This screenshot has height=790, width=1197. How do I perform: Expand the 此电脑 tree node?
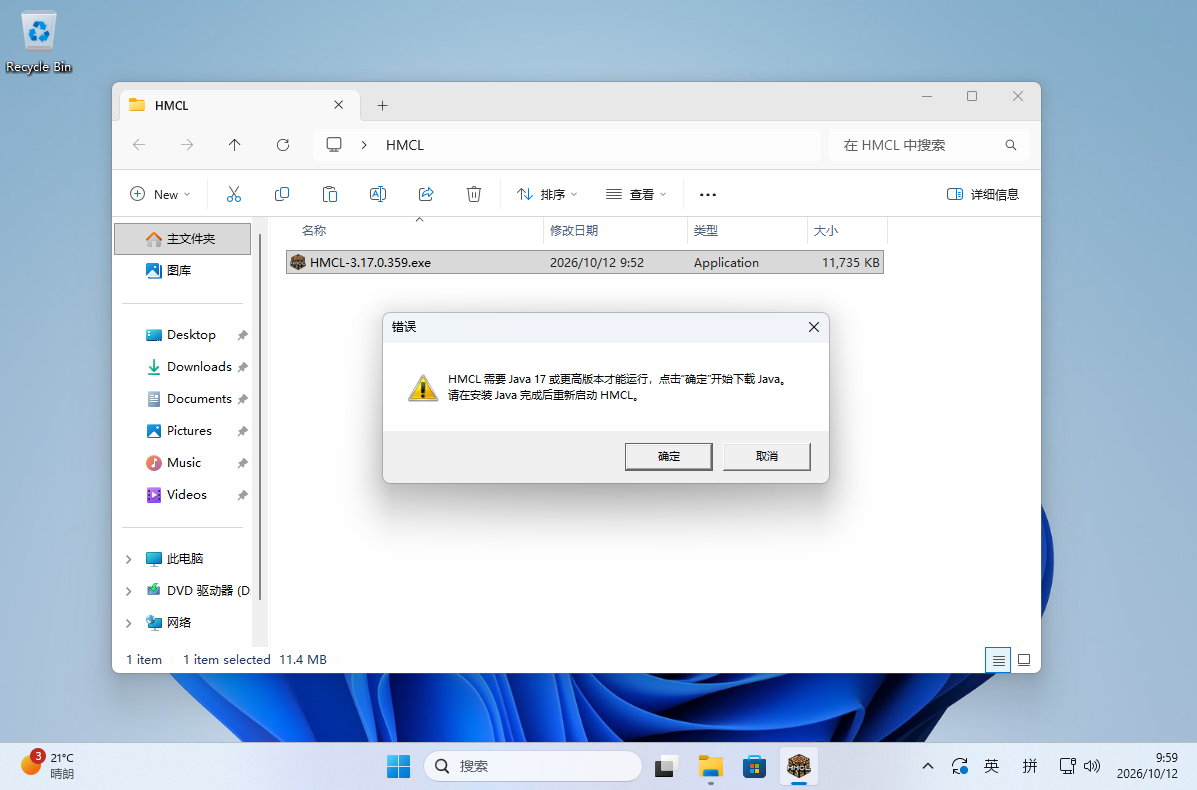[128, 559]
